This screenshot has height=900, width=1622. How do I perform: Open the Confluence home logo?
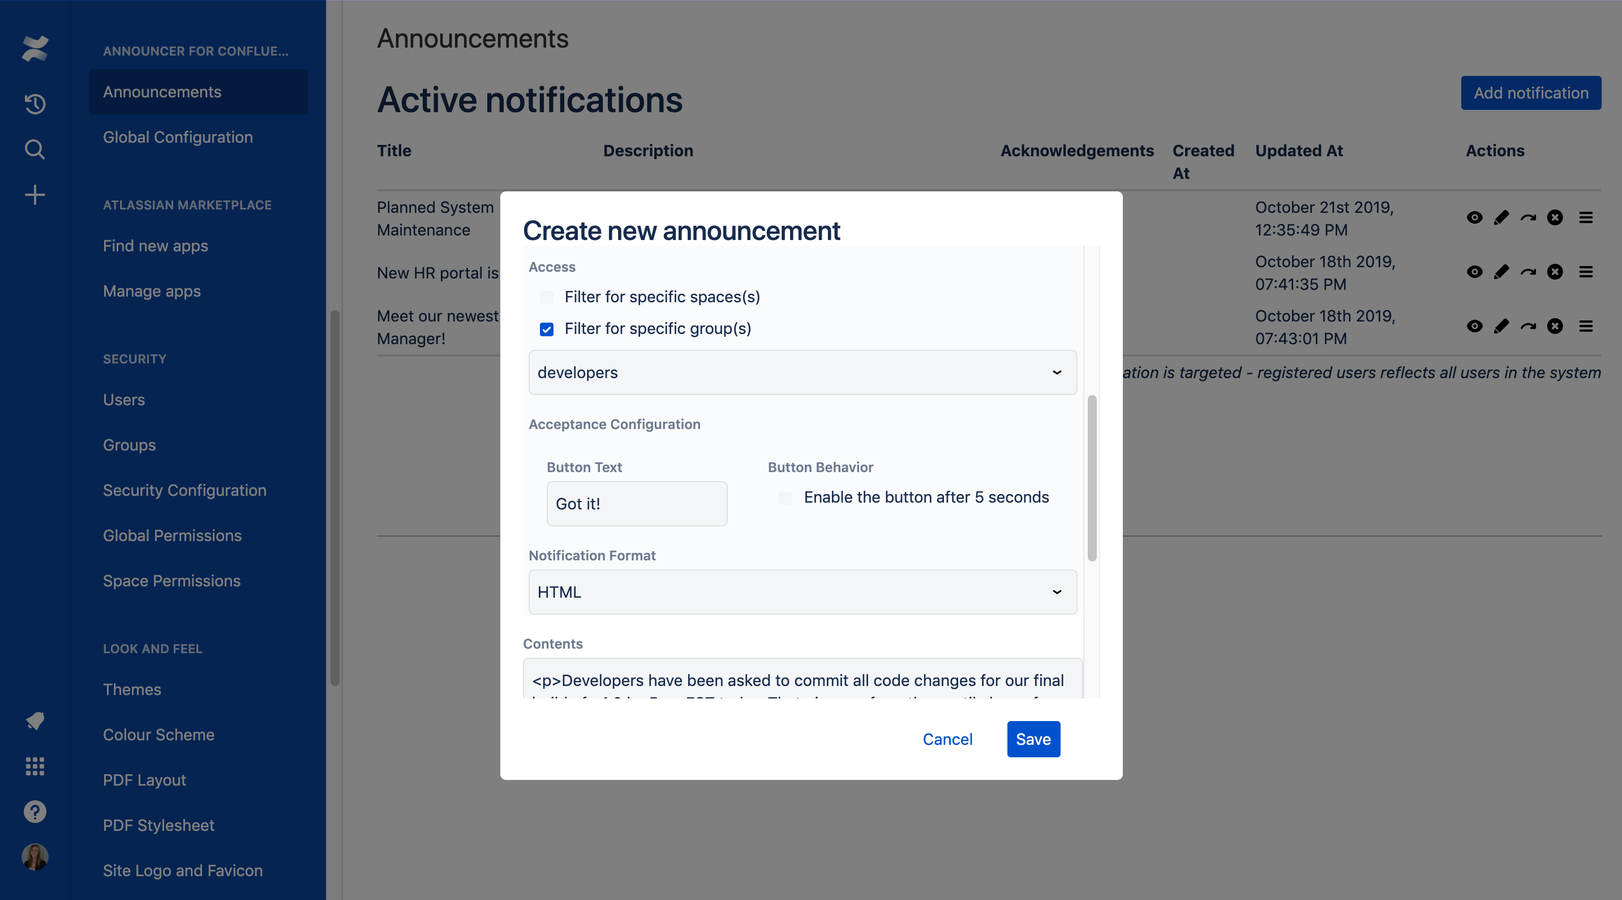35,48
